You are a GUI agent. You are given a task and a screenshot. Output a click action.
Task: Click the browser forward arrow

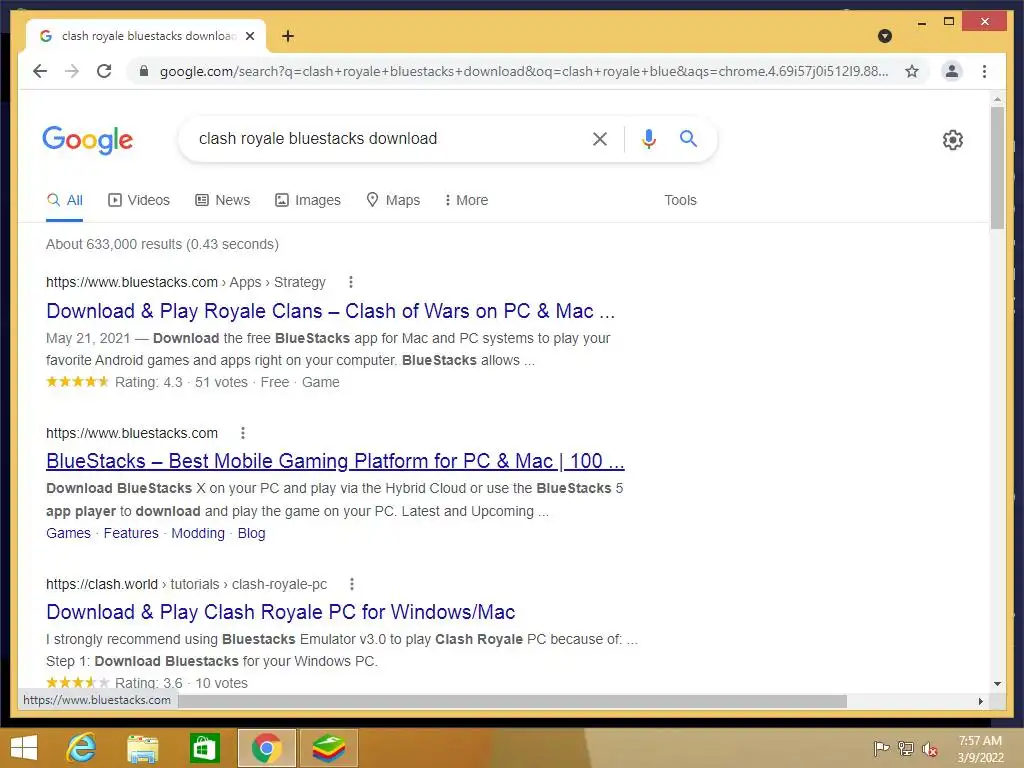[72, 71]
